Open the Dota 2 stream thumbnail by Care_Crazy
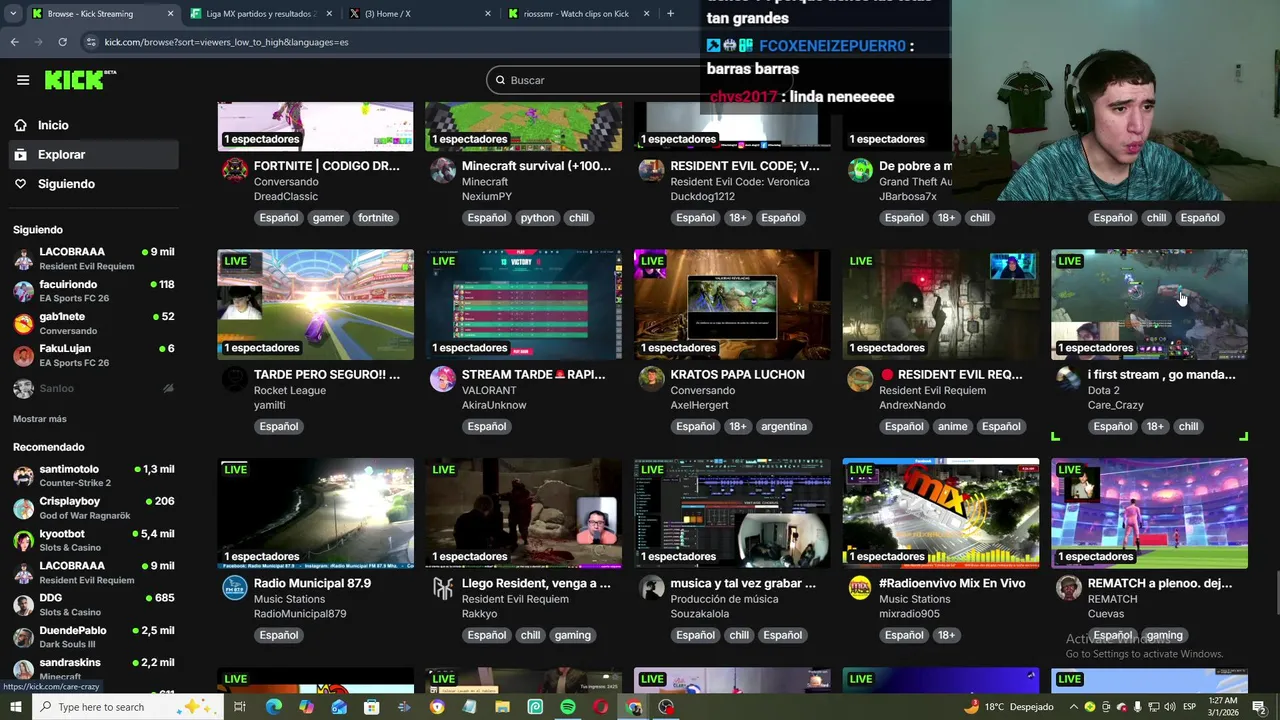The height and width of the screenshot is (720, 1280). (x=1149, y=304)
